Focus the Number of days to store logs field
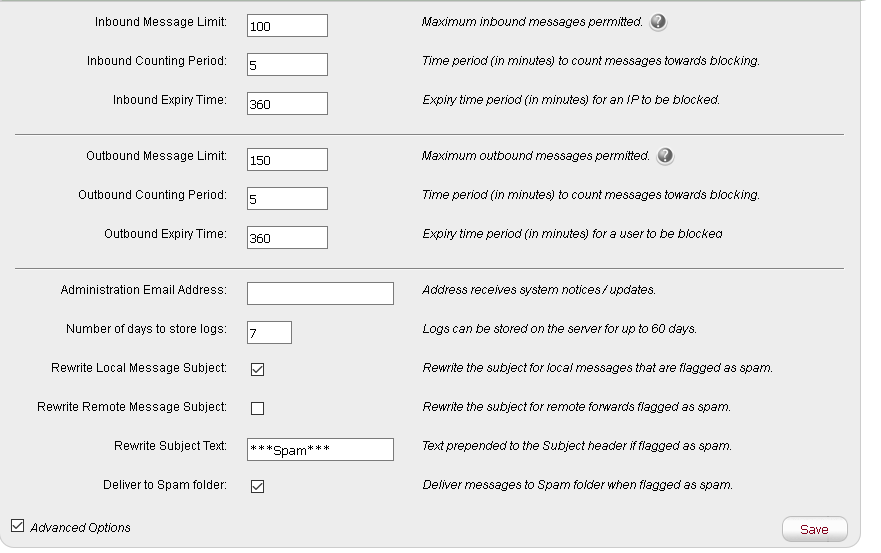The image size is (881, 553). point(269,332)
